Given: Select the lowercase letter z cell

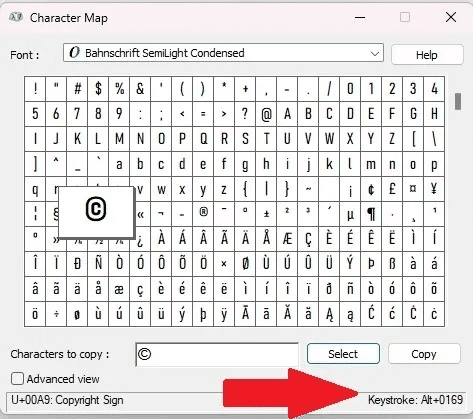Looking at the screenshot, I should 224,189.
